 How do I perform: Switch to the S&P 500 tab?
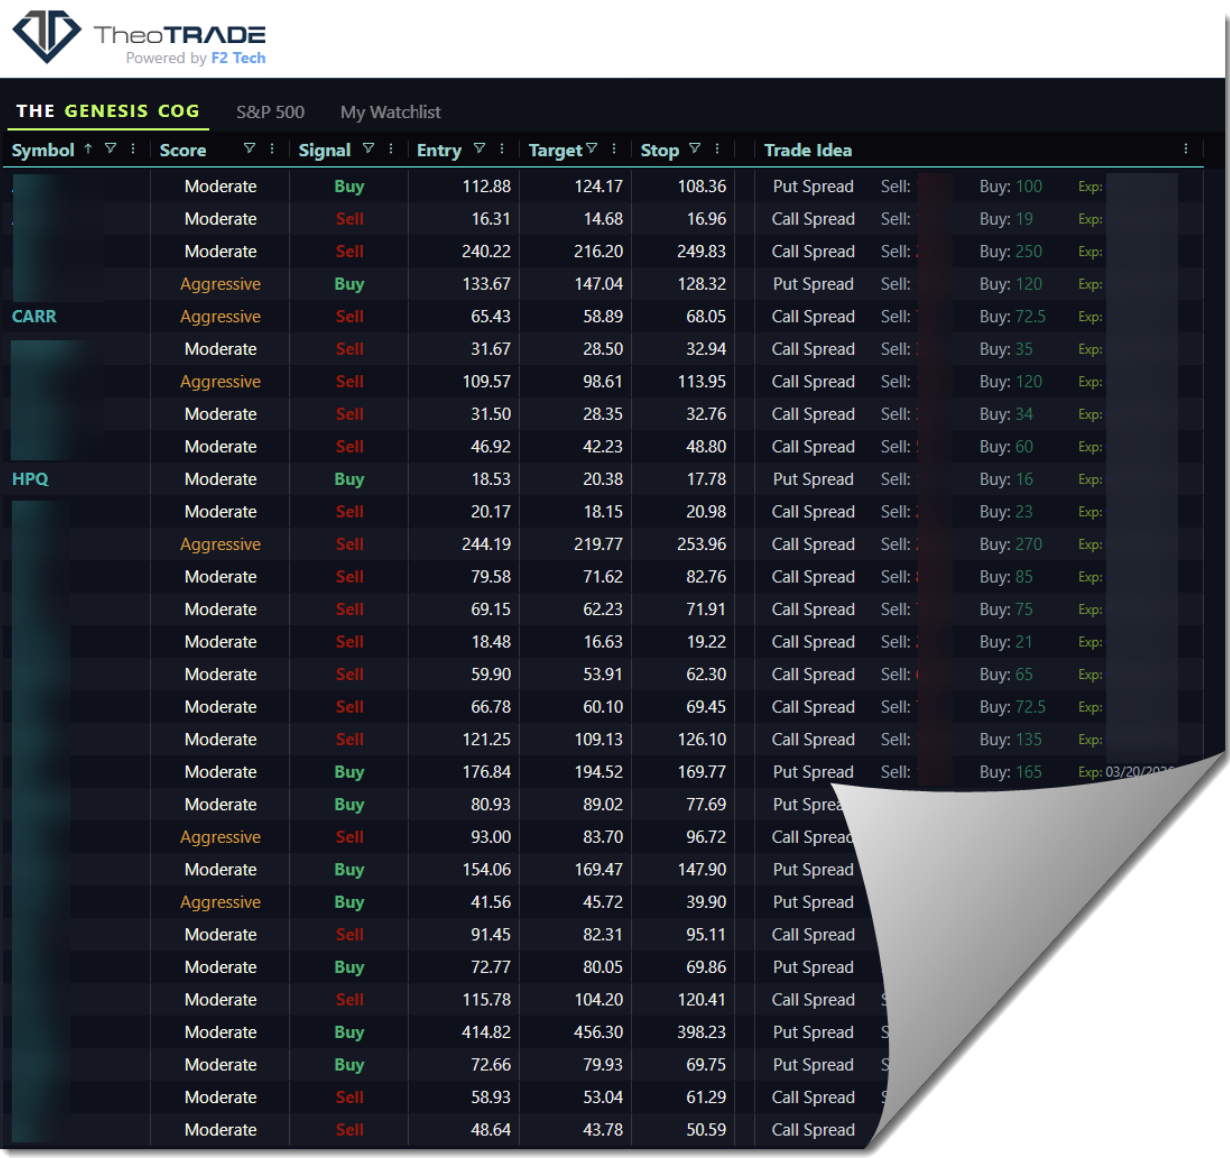[270, 112]
